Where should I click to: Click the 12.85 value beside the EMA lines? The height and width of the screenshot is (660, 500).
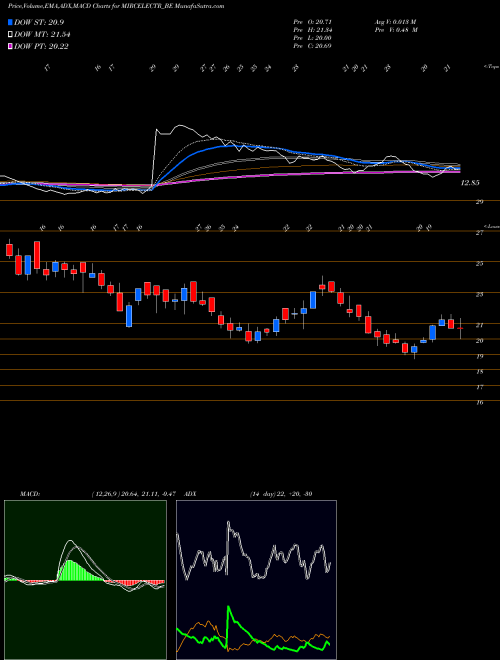pos(470,183)
